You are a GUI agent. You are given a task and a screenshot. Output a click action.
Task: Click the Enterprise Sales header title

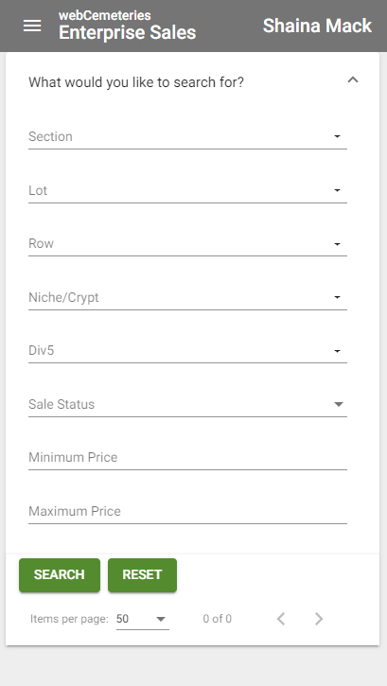[127, 33]
